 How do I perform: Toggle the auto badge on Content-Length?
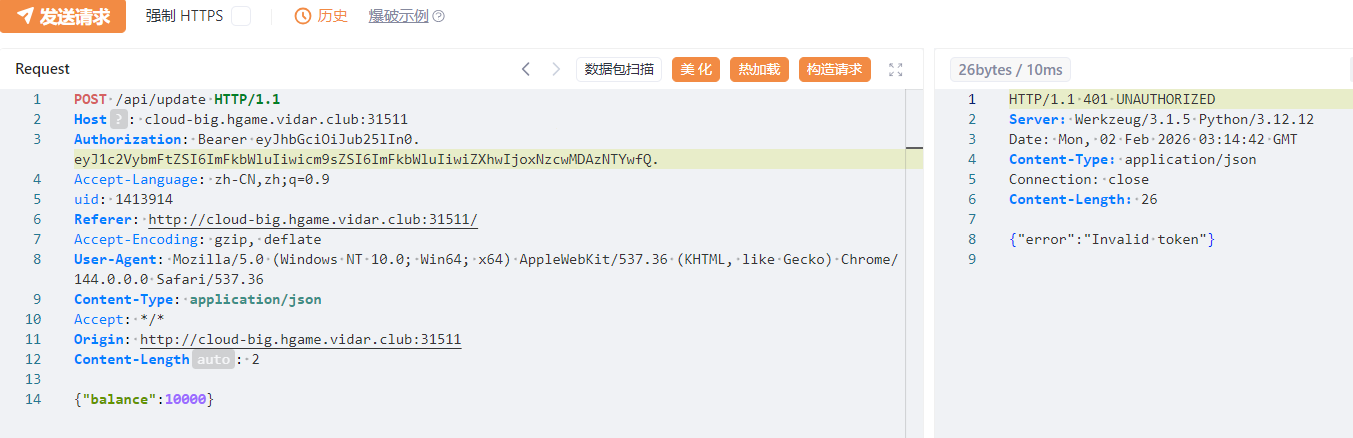[x=213, y=359]
